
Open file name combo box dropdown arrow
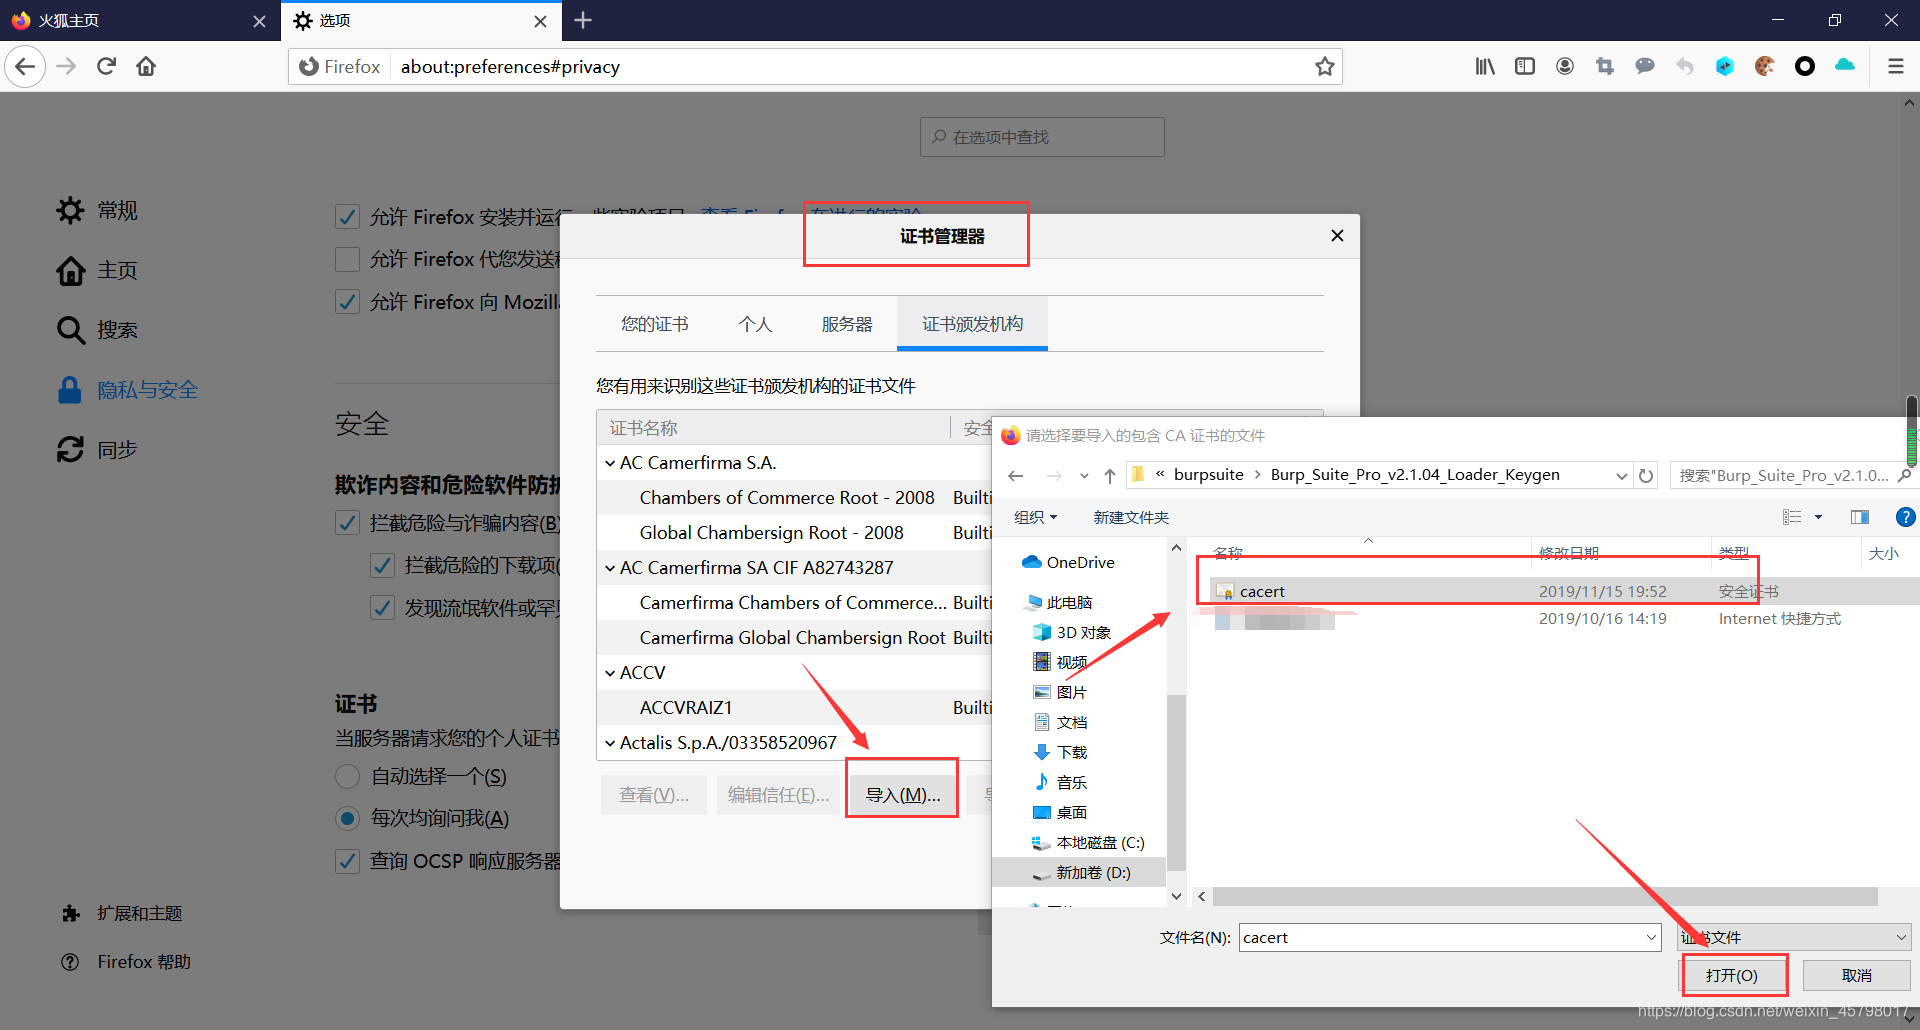pos(1651,937)
